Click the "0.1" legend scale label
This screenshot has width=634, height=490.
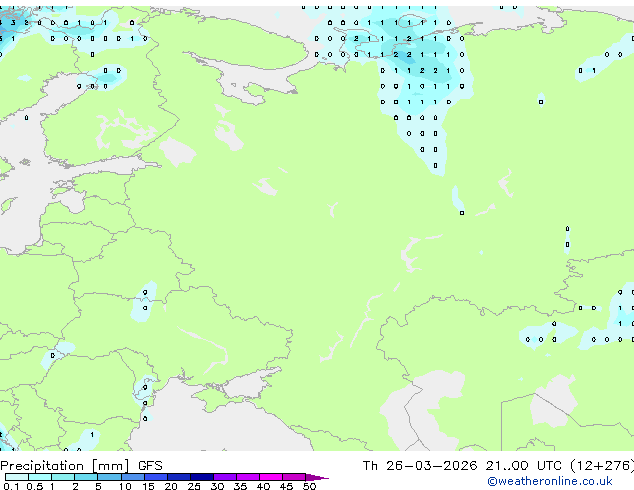[11, 486]
